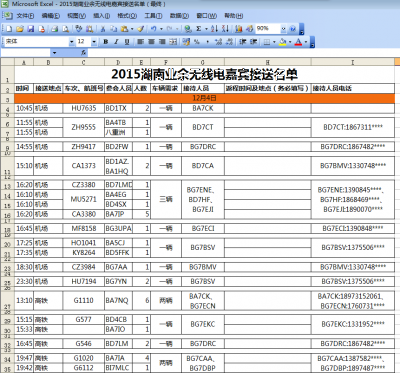Open the 格式(O) menu

click(x=127, y=16)
